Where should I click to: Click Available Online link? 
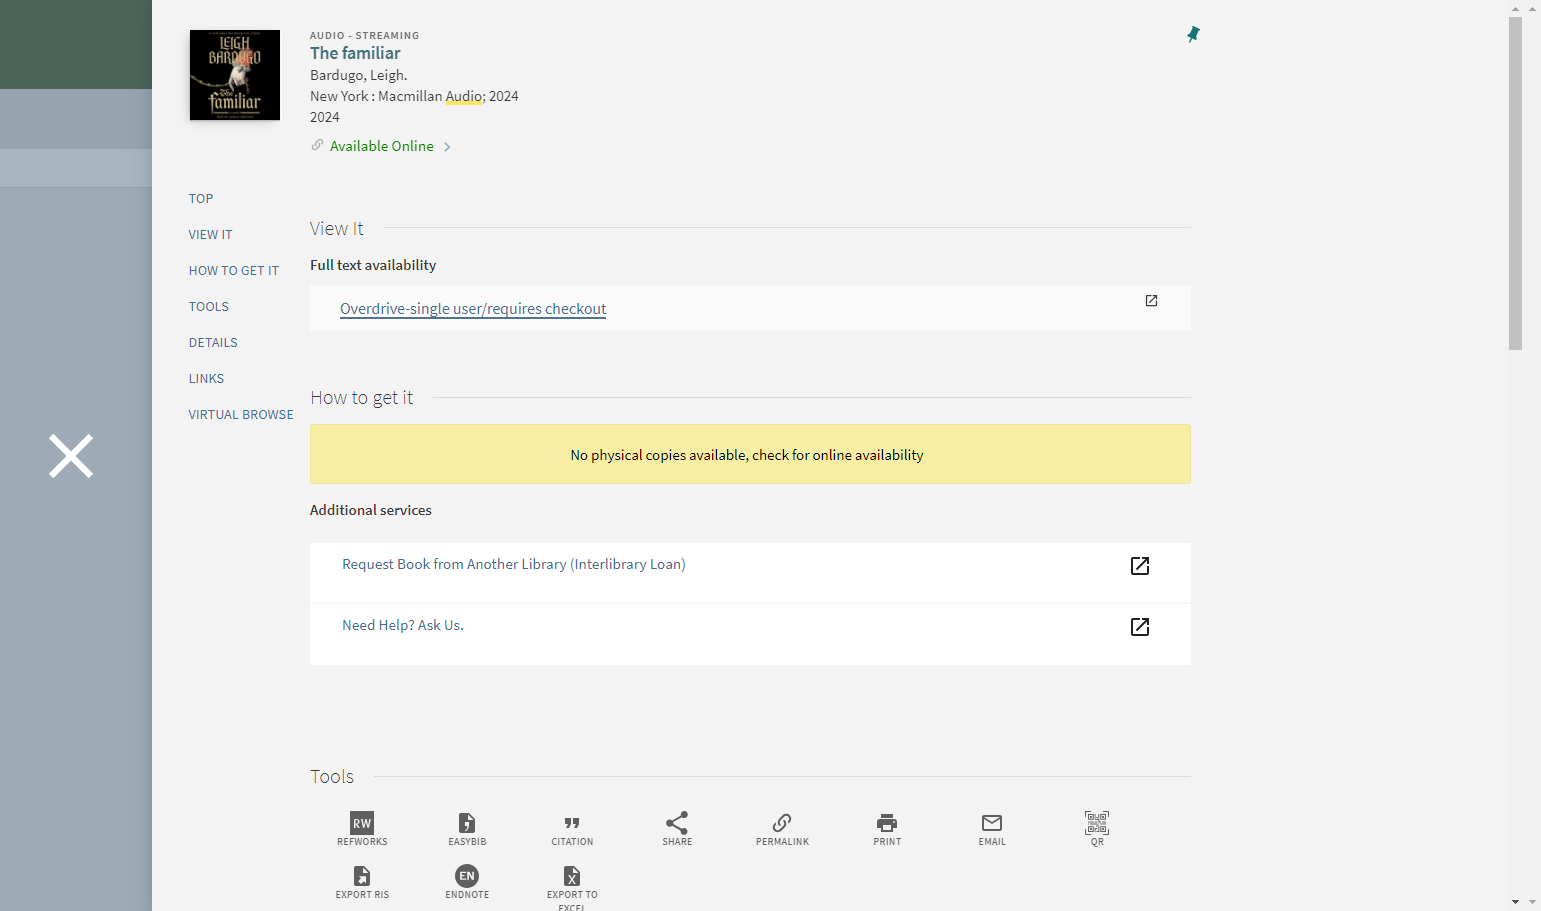pos(382,146)
